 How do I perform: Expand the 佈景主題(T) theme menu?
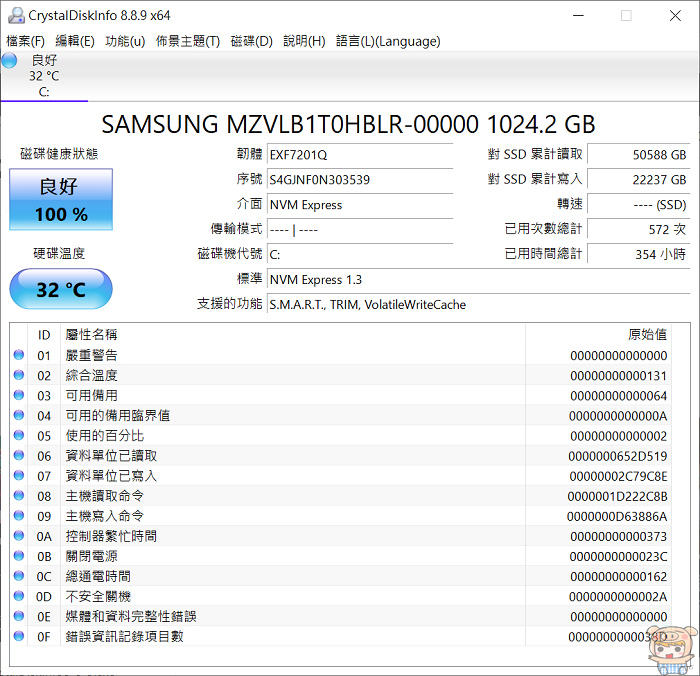tap(188, 41)
